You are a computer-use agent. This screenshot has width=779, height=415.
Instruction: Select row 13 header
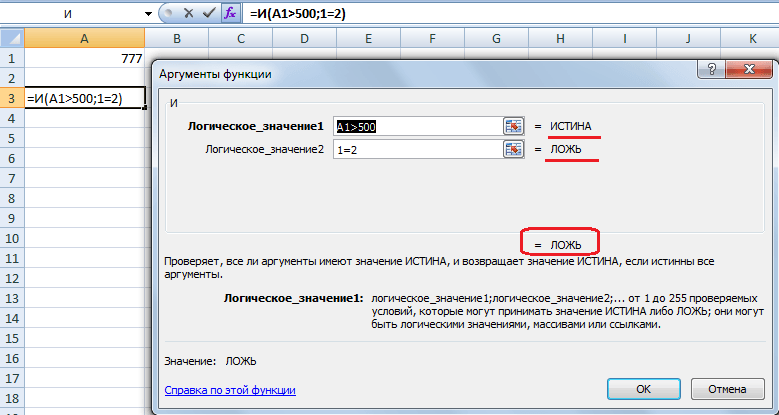12,298
